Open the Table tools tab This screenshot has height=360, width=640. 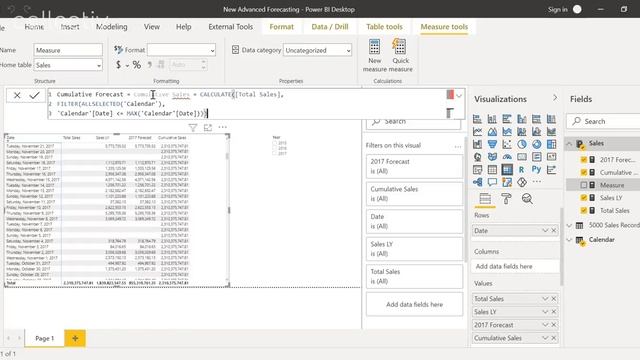pyautogui.click(x=384, y=27)
